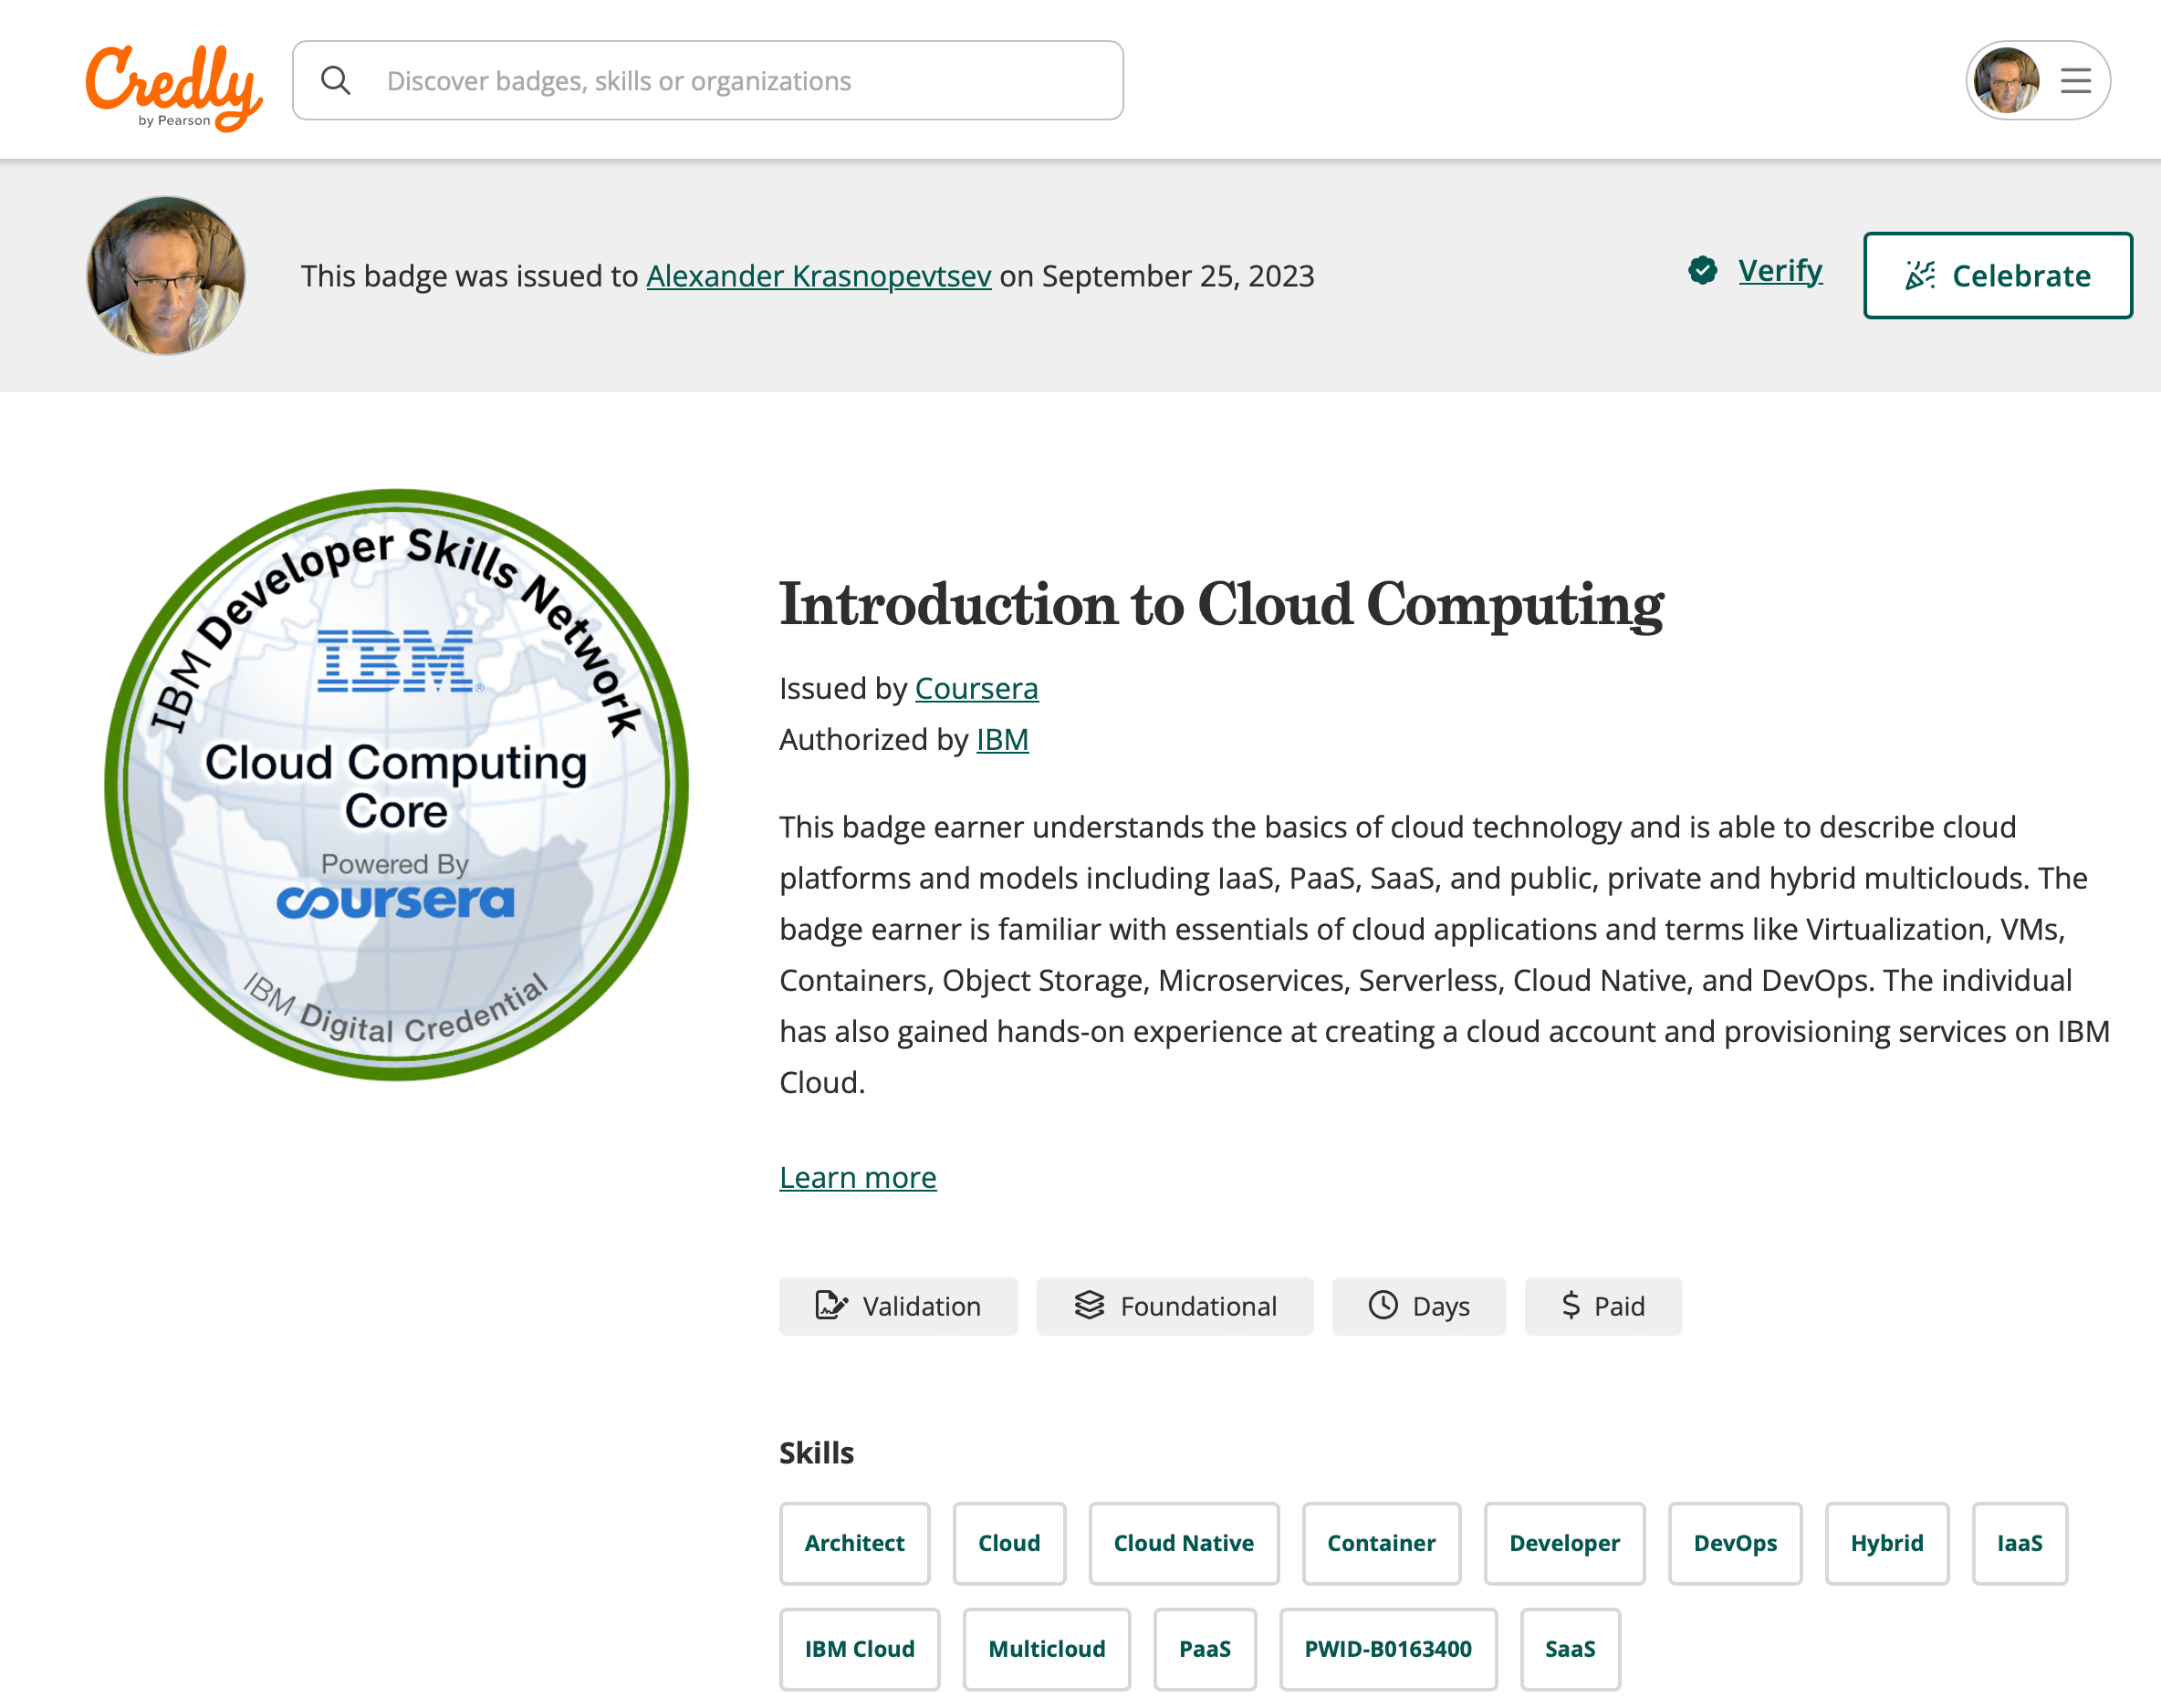Screen dimensions: 2161x1708
Task: Open Alexander Krasnopevtsev profile link
Action: [x=819, y=276]
